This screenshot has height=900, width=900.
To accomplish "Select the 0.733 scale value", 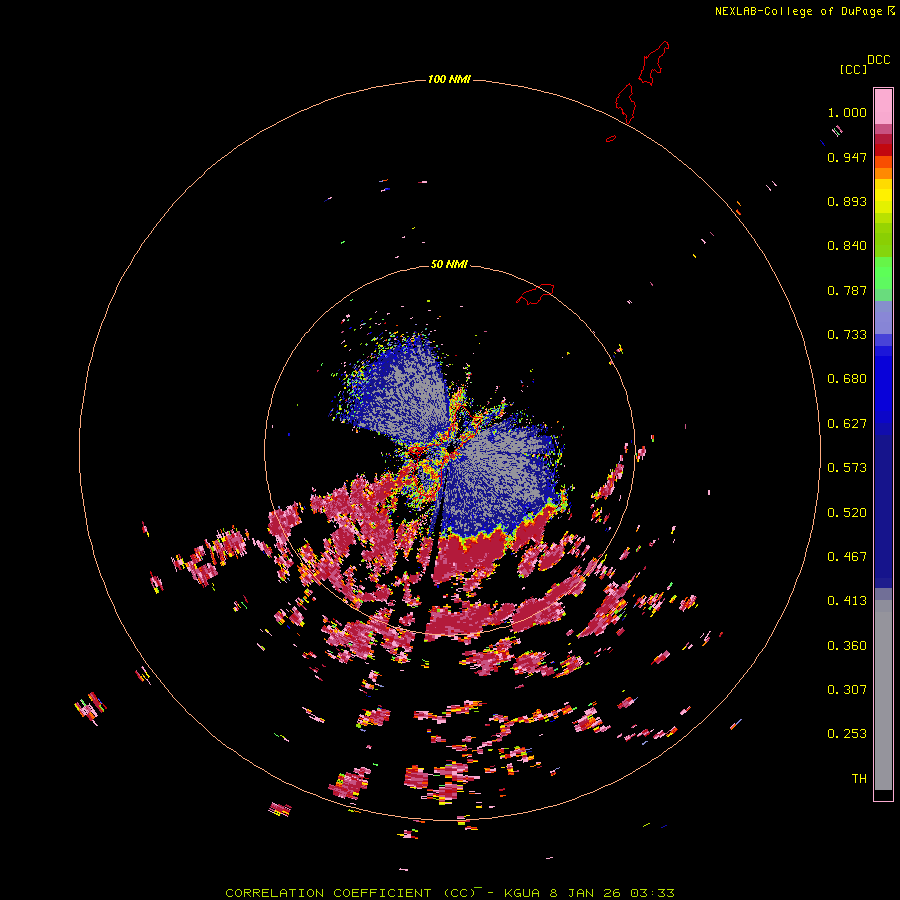I will pyautogui.click(x=847, y=335).
